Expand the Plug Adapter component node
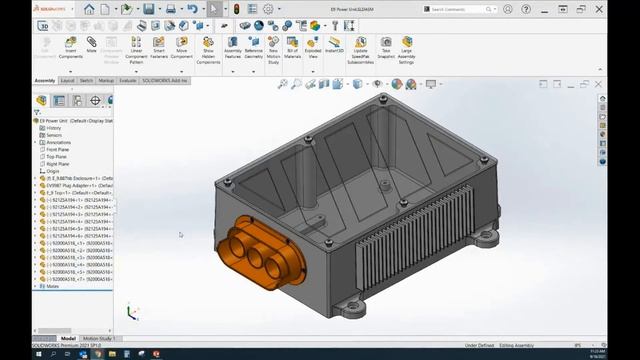 point(35,185)
